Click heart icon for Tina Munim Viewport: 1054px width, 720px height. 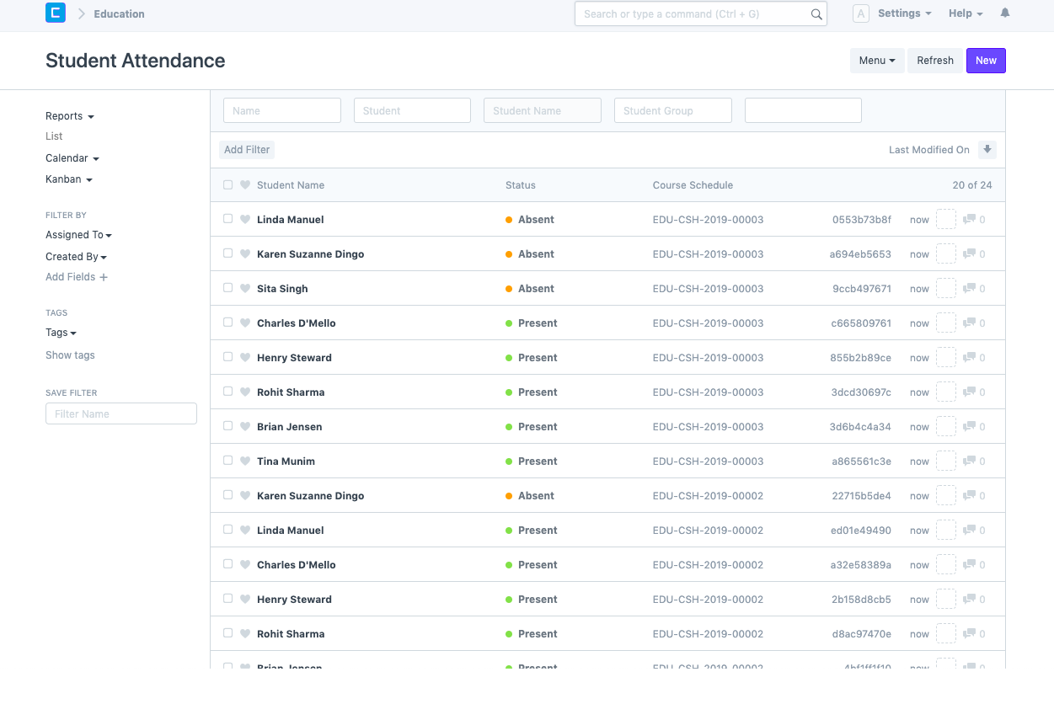click(x=245, y=461)
